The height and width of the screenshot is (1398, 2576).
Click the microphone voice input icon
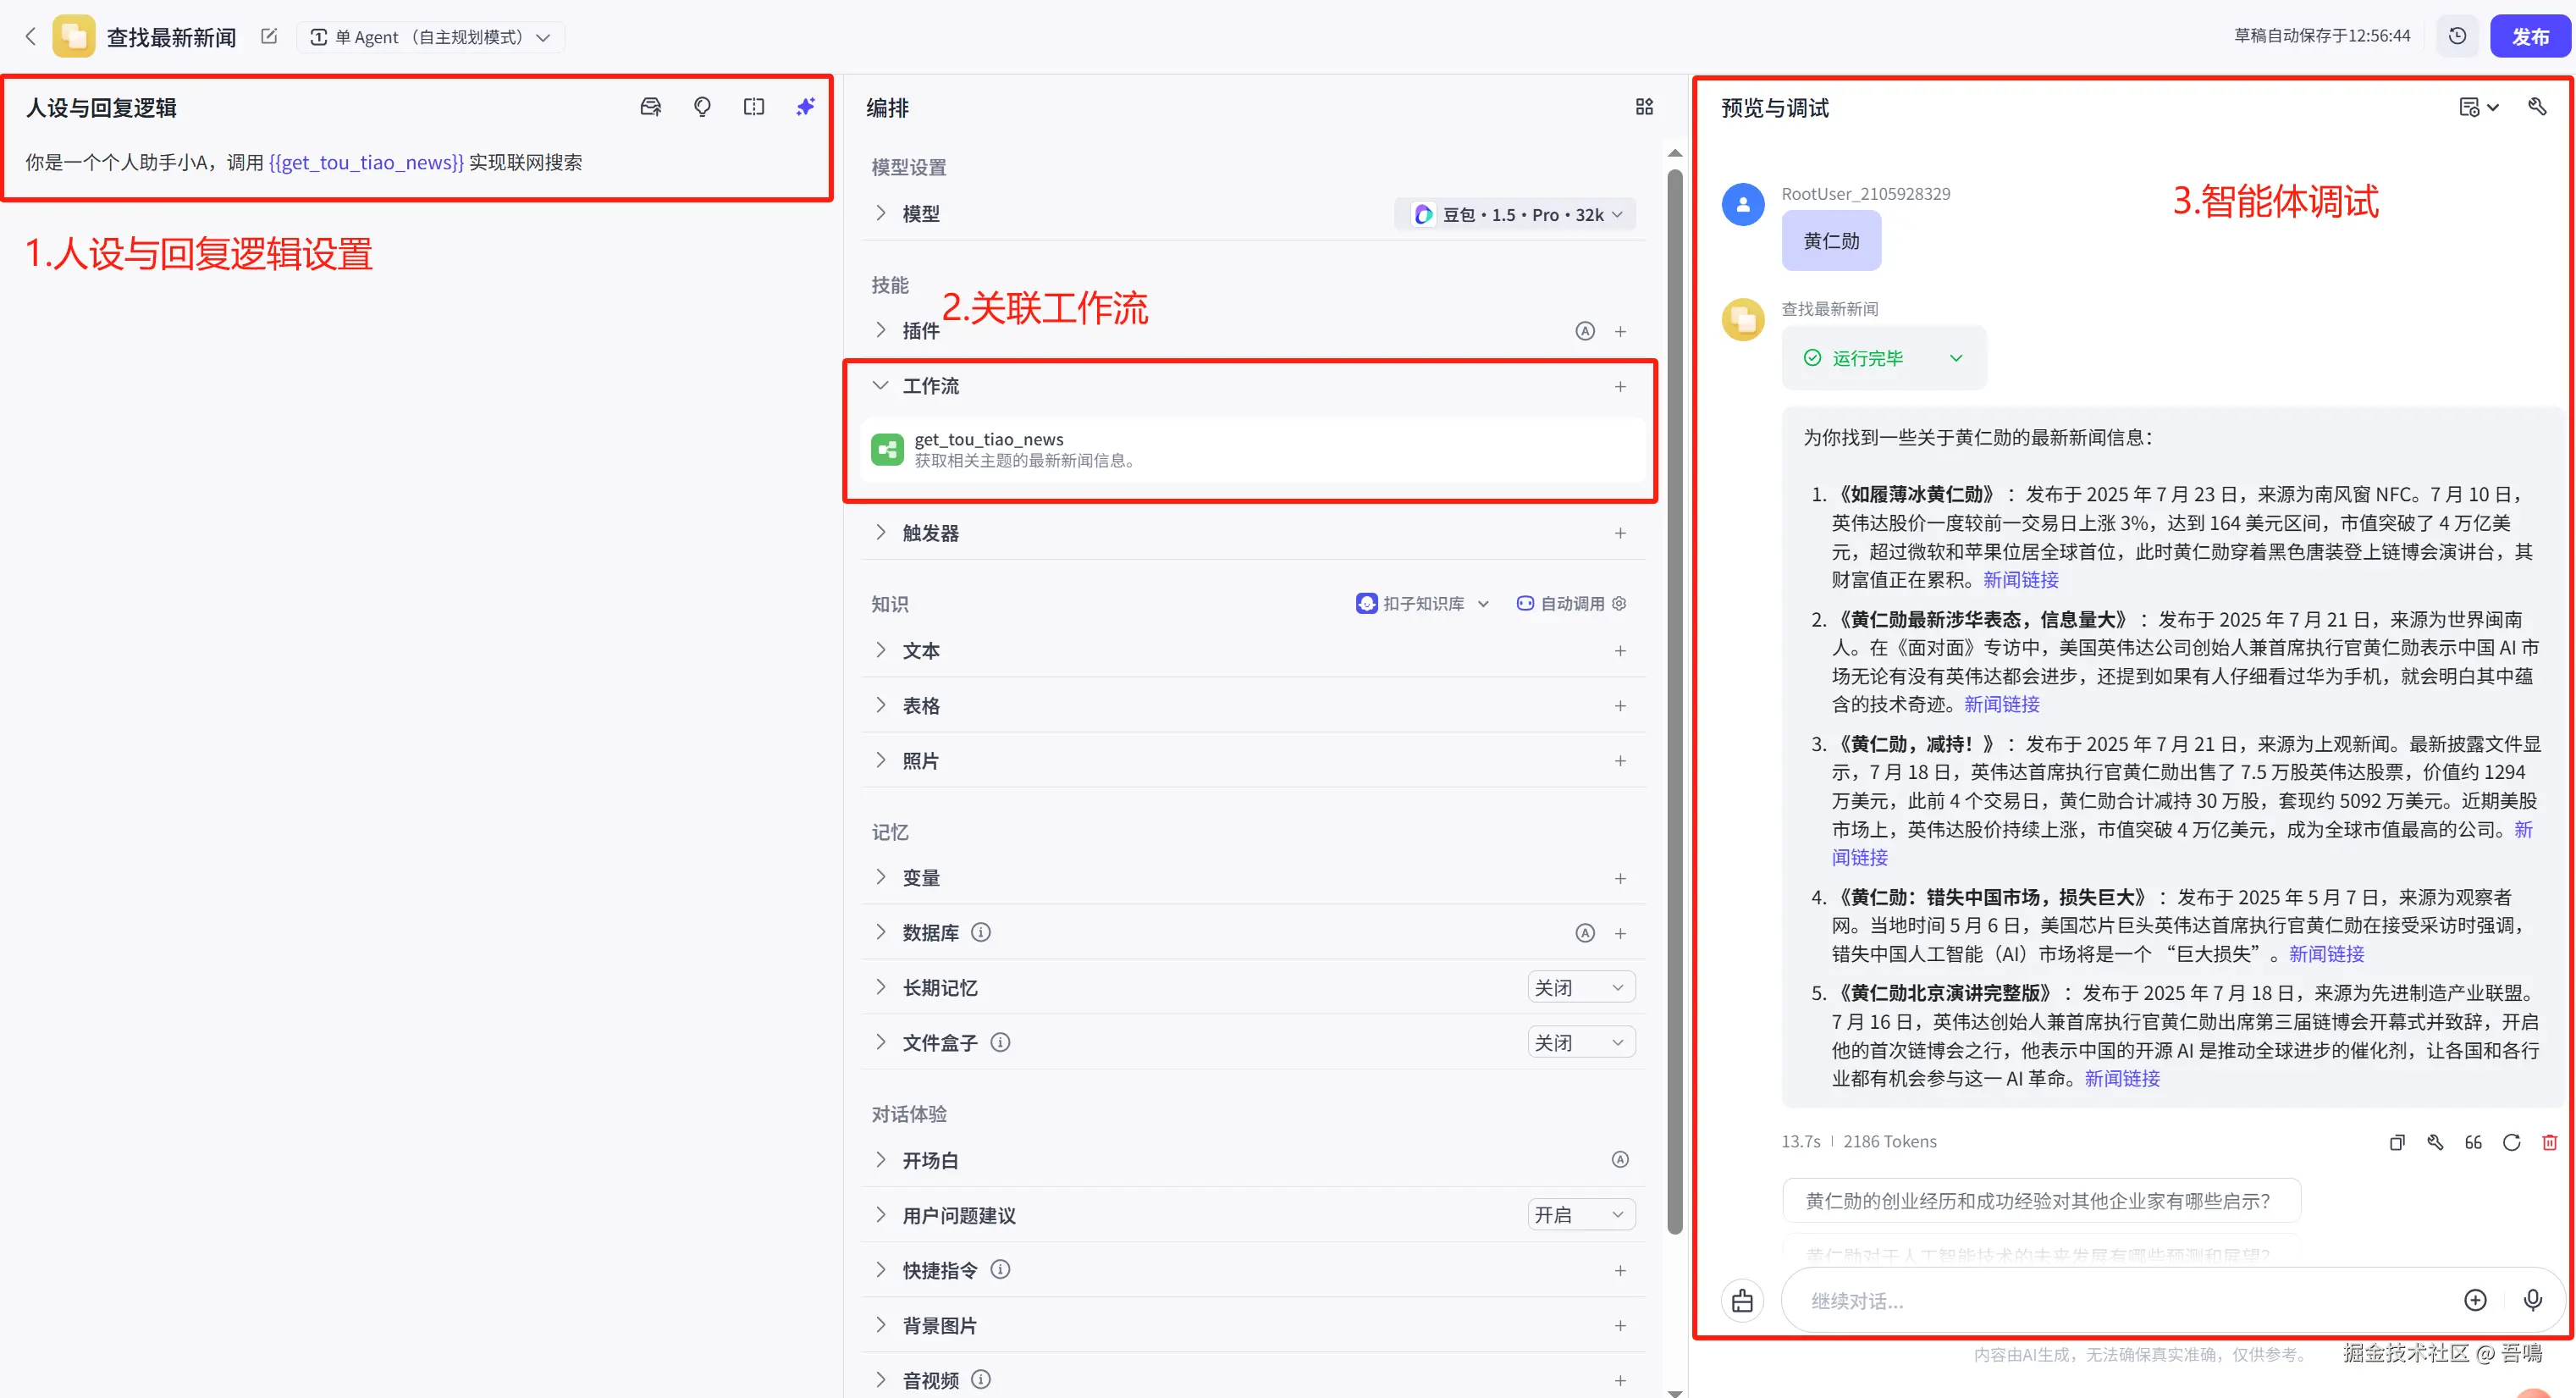[x=2532, y=1300]
